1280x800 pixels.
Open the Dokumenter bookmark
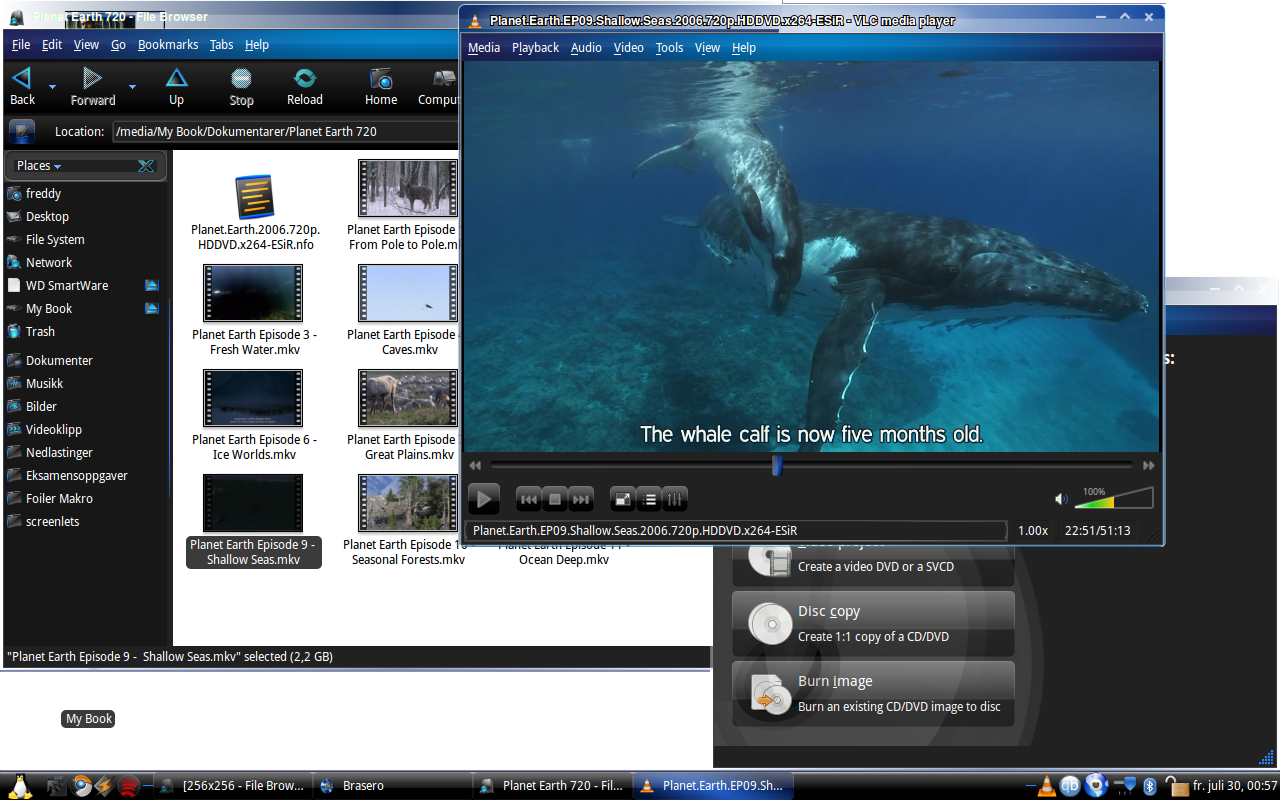pyautogui.click(x=59, y=361)
